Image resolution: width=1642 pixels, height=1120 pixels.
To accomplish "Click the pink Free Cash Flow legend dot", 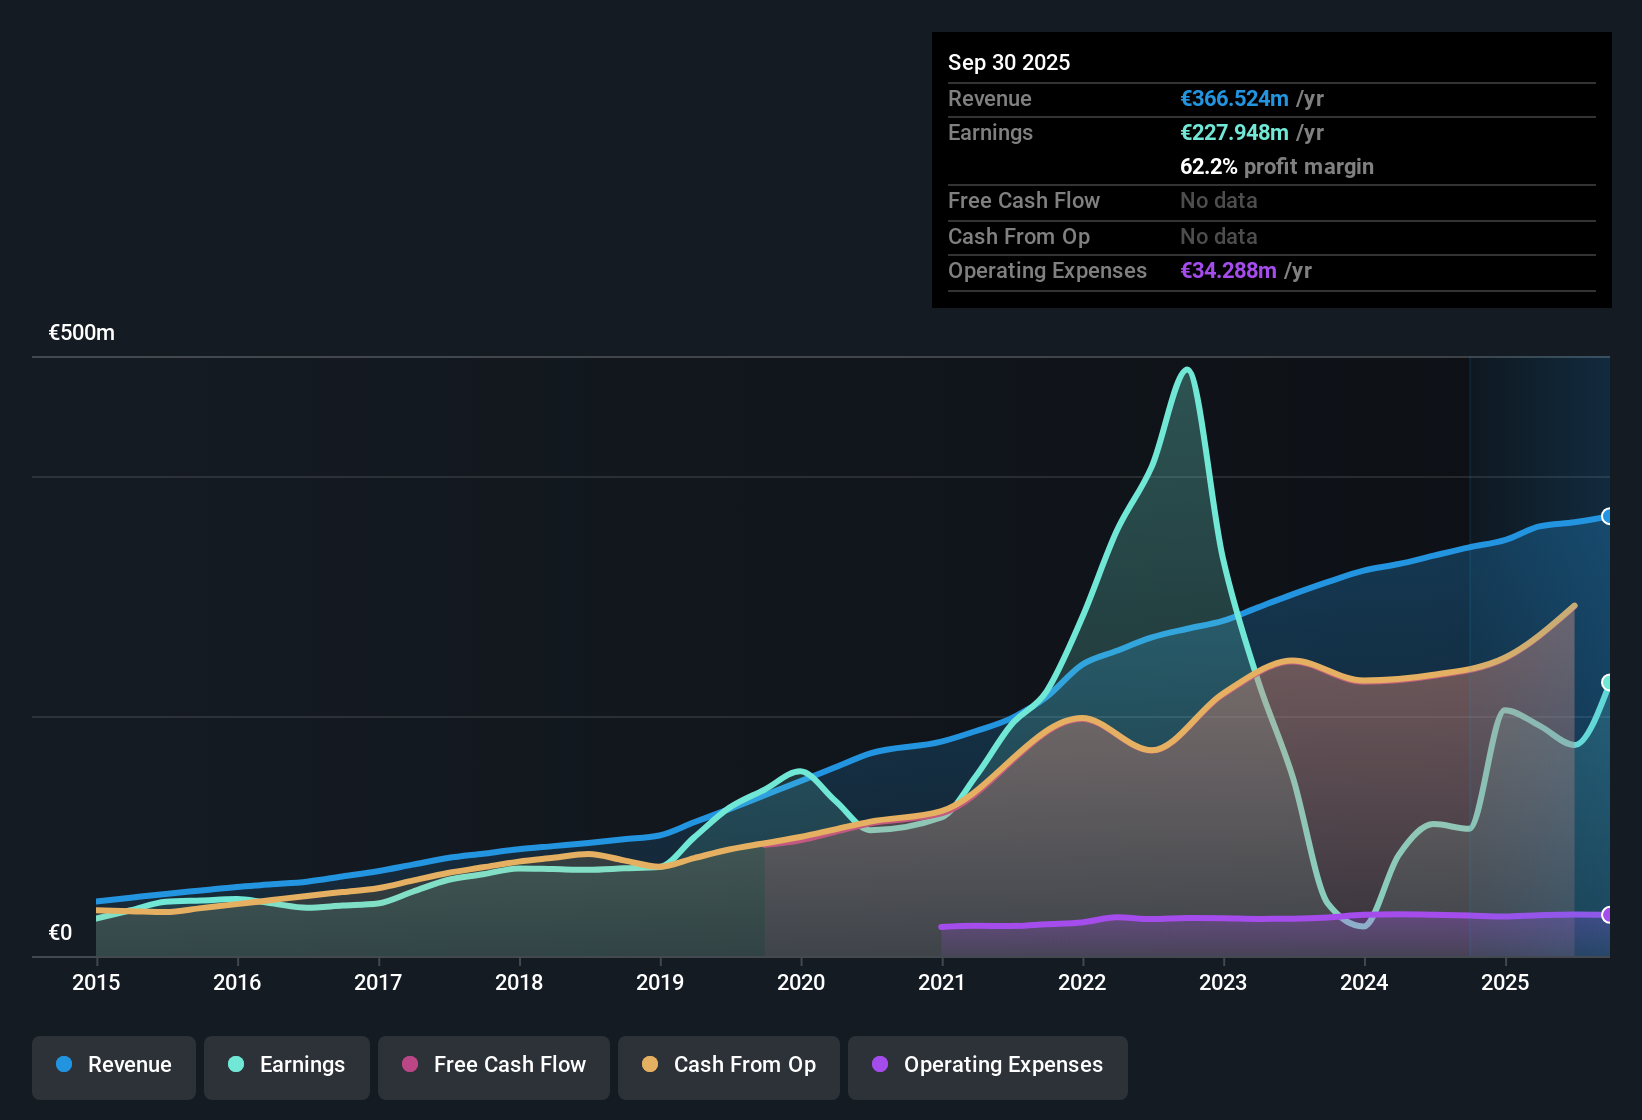I will coord(409,1065).
